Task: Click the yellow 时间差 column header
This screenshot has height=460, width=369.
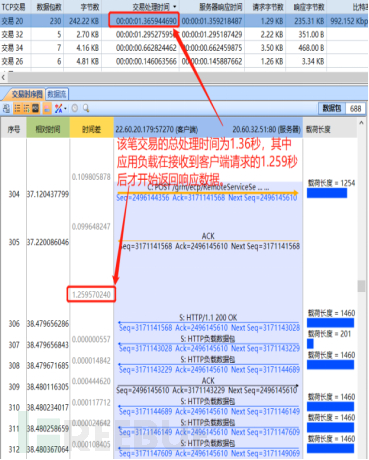Action: 91,128
